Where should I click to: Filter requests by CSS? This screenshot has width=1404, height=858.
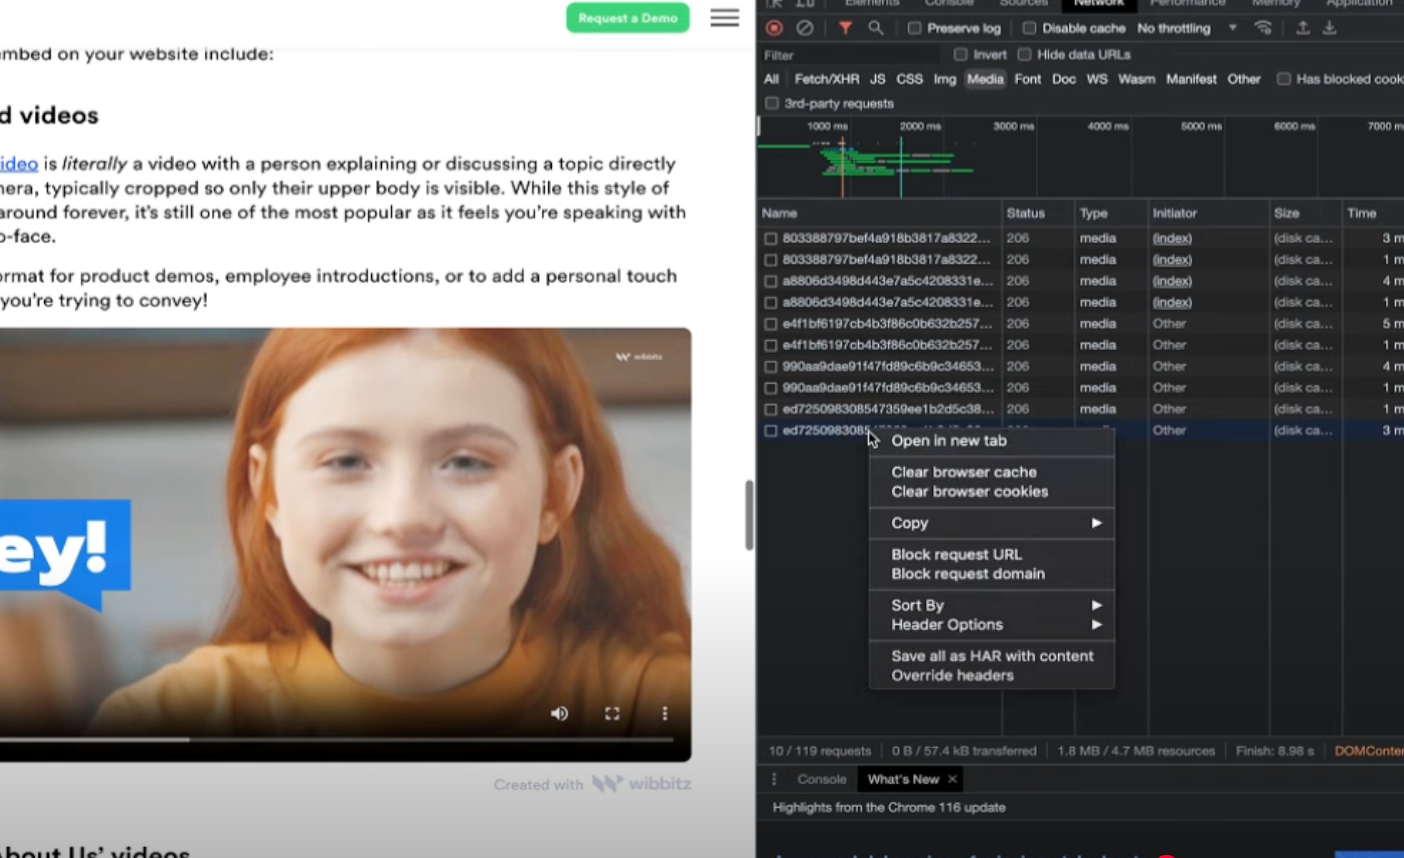point(909,79)
